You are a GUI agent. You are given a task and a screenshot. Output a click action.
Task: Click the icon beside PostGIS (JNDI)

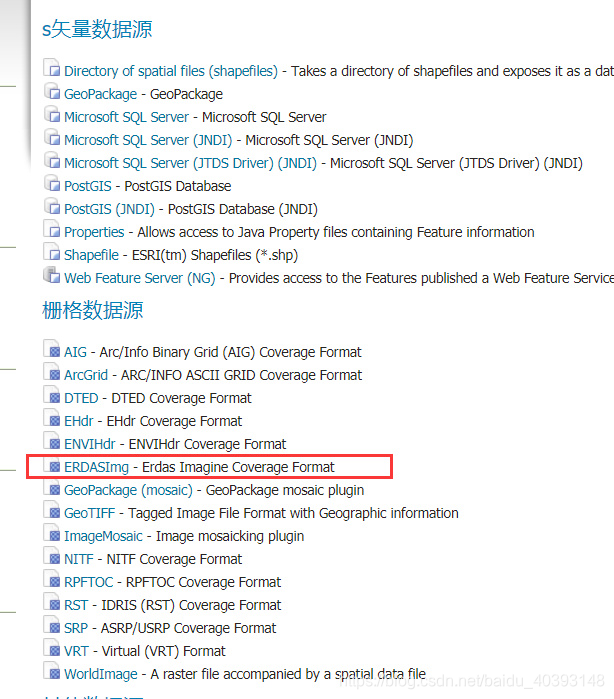(x=52, y=206)
